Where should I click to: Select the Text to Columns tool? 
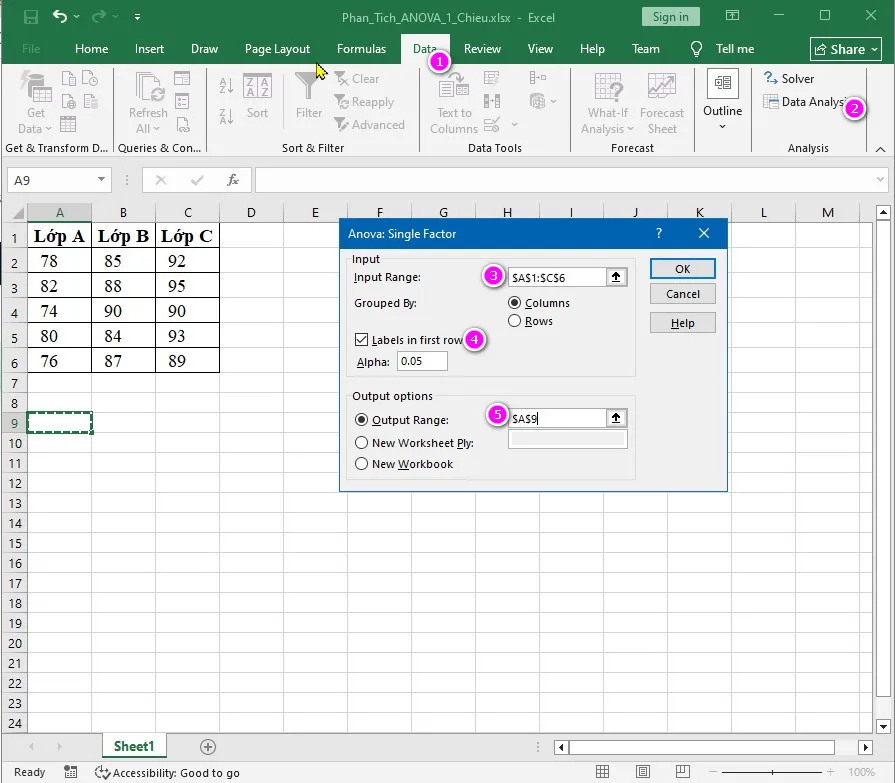coord(453,100)
